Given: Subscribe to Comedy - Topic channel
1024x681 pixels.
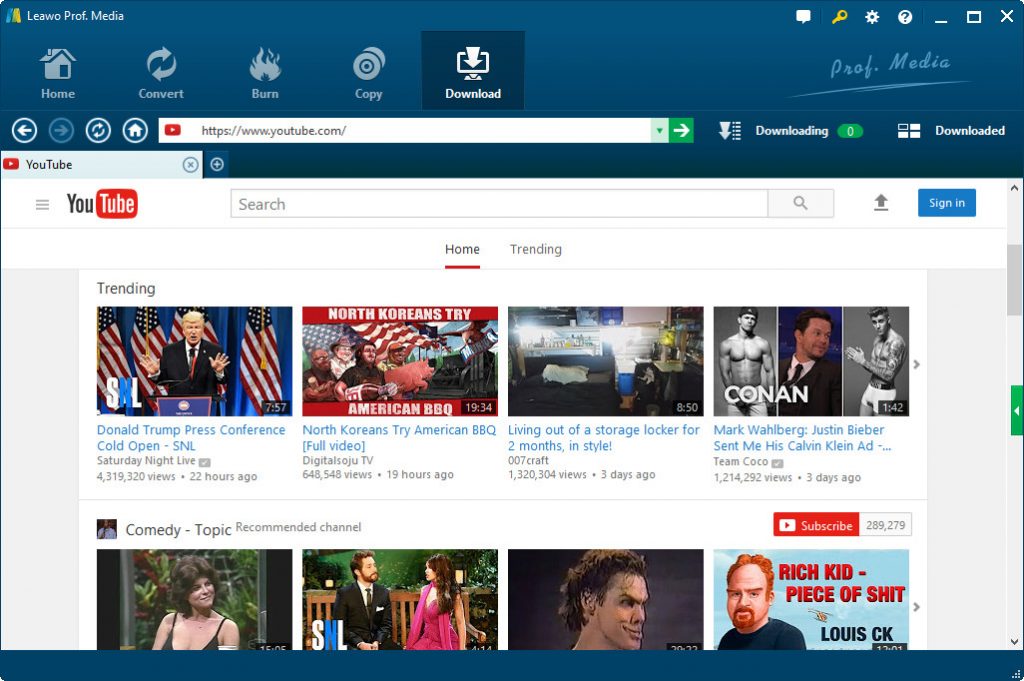Looking at the screenshot, I should coord(816,525).
